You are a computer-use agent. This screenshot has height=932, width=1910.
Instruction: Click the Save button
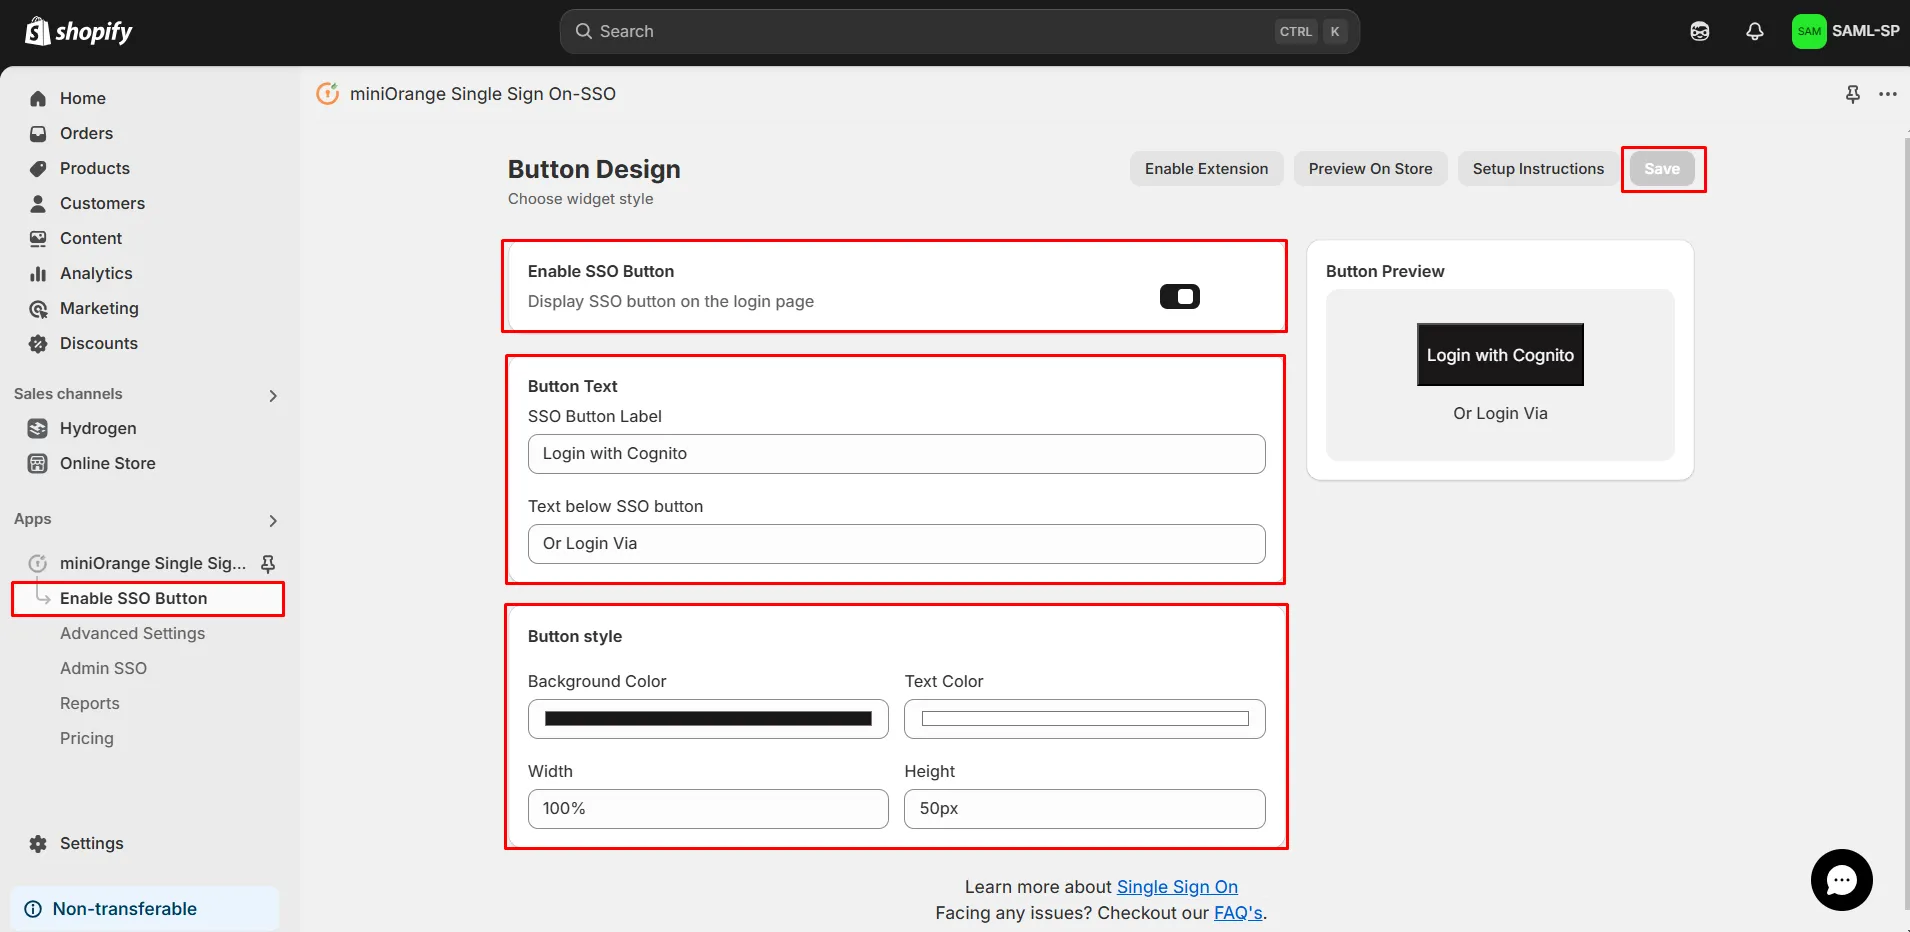click(1662, 169)
